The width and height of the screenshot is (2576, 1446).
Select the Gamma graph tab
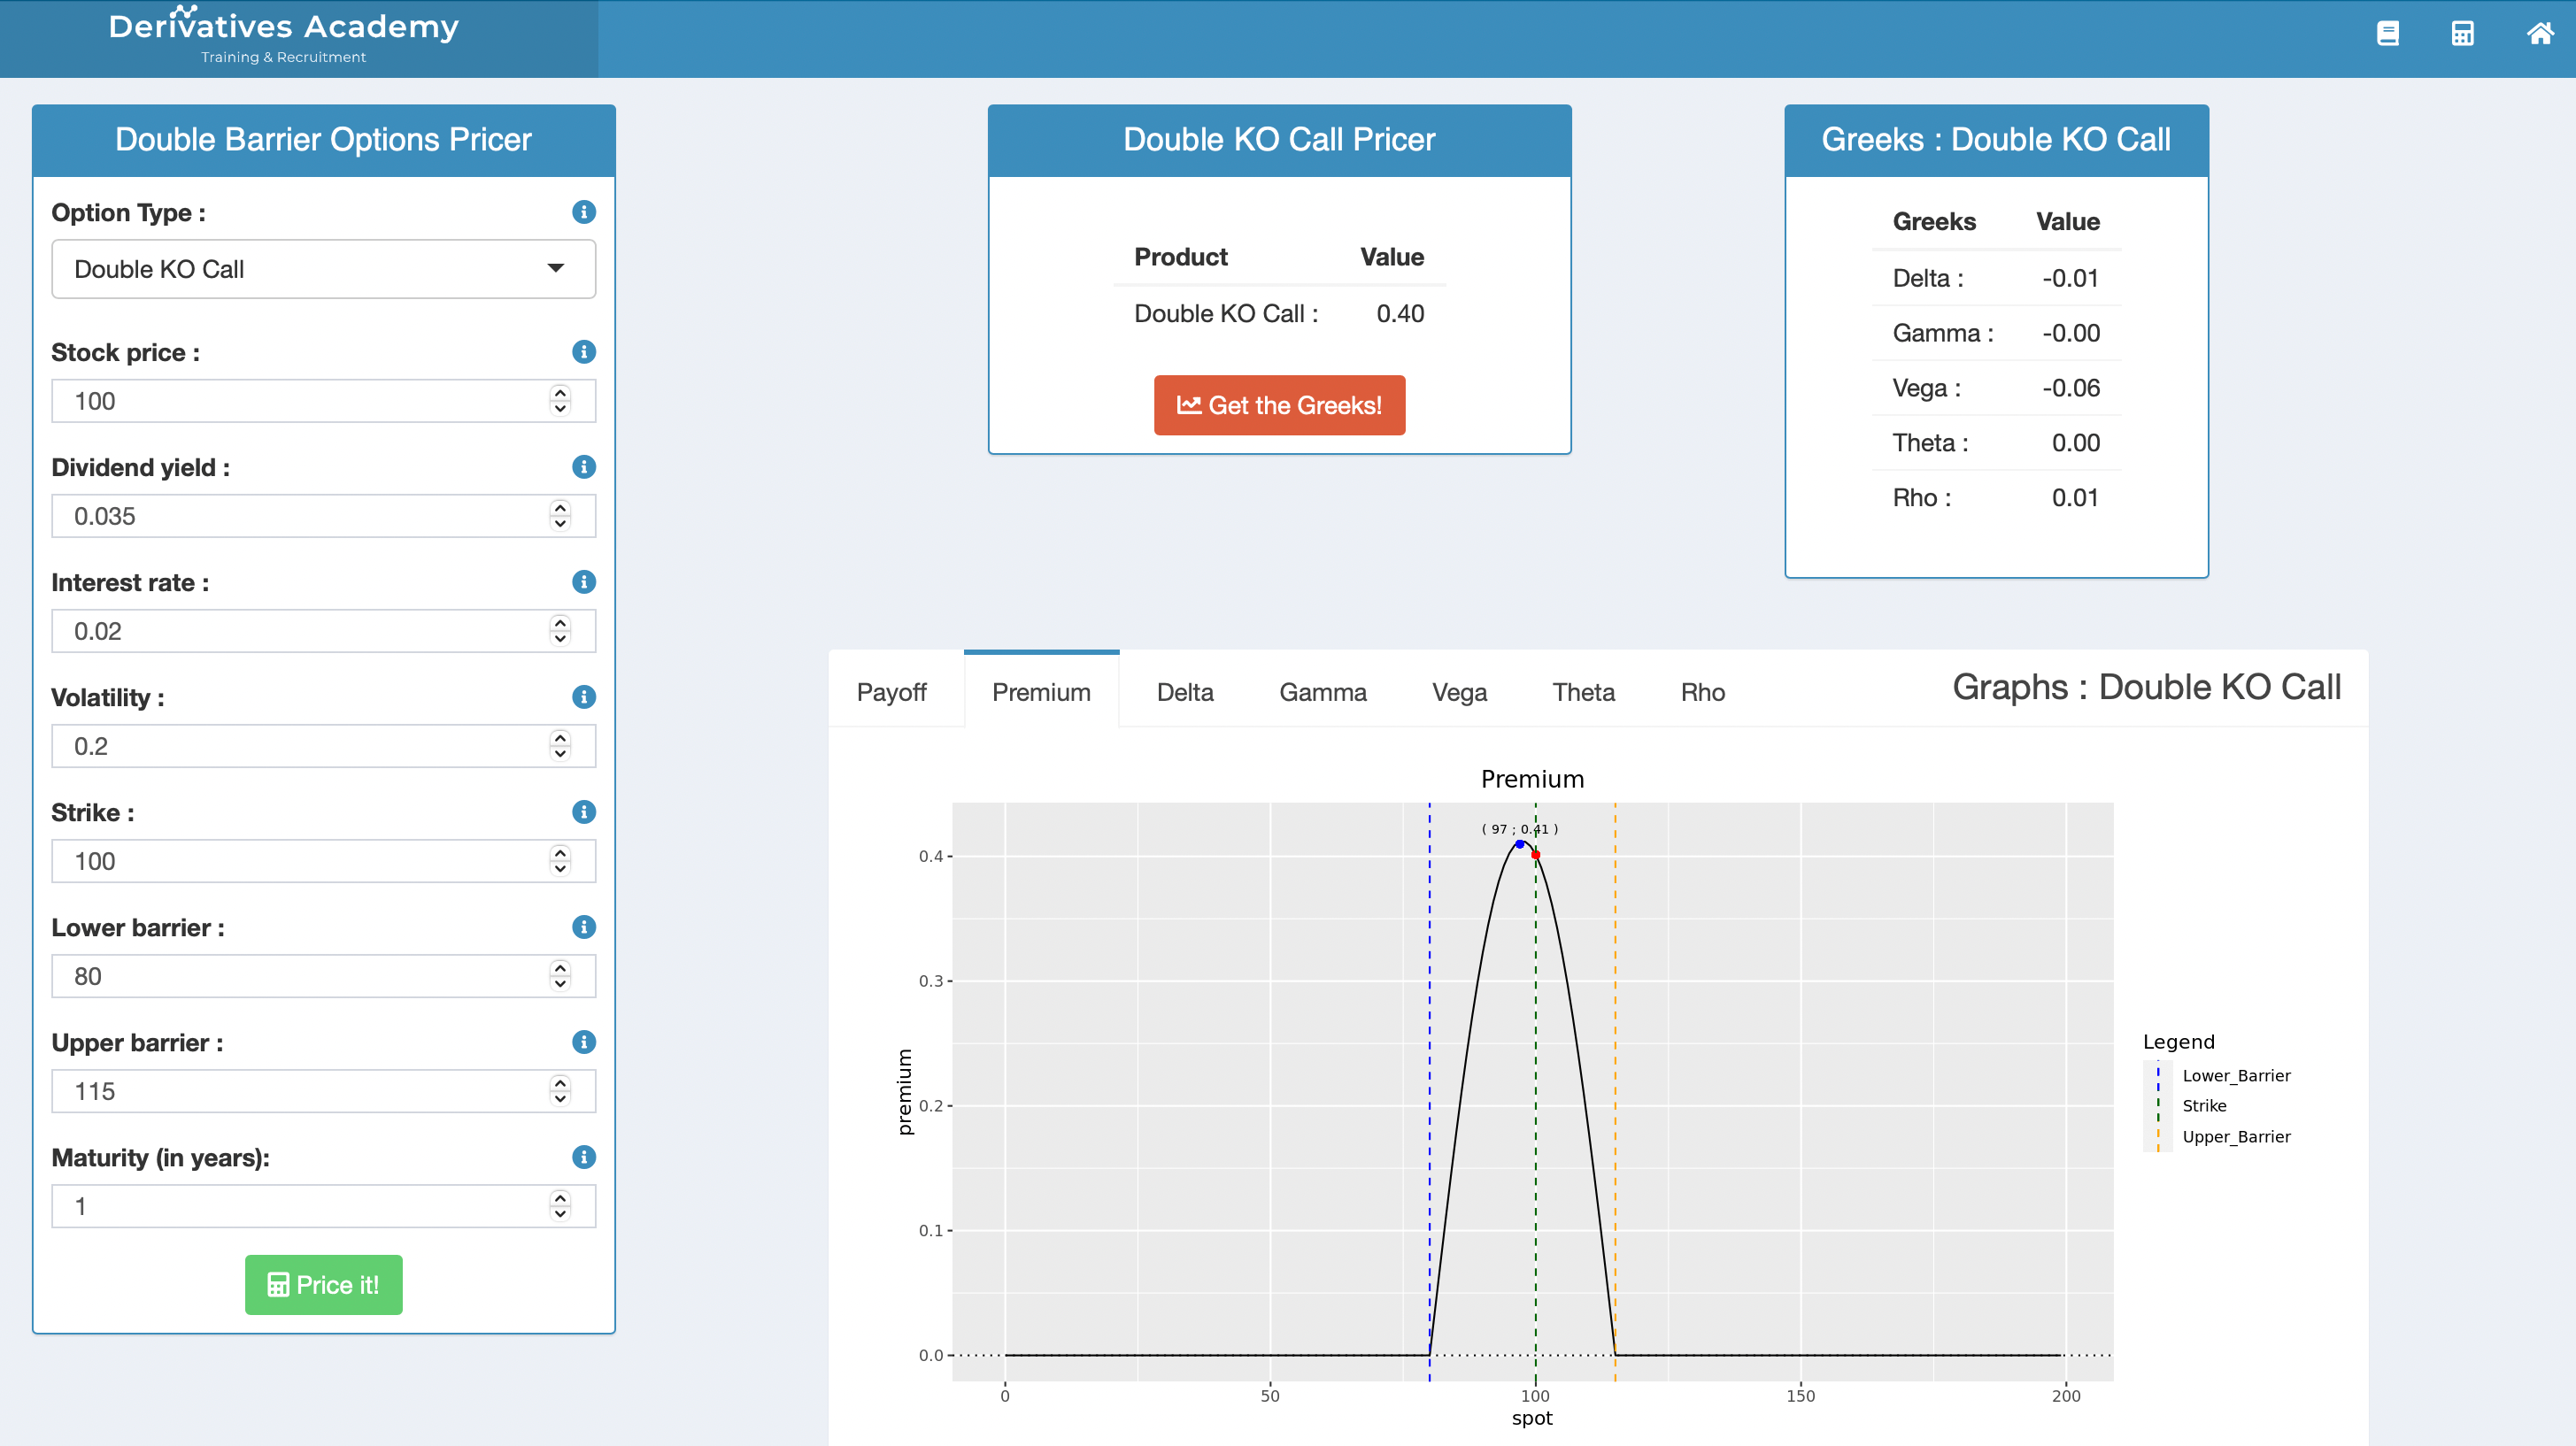pyautogui.click(x=1322, y=692)
